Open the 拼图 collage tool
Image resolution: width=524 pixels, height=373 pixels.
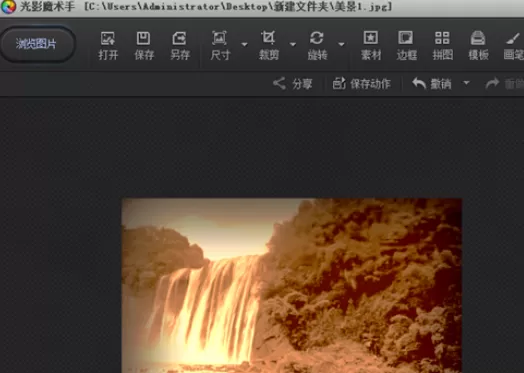point(442,46)
